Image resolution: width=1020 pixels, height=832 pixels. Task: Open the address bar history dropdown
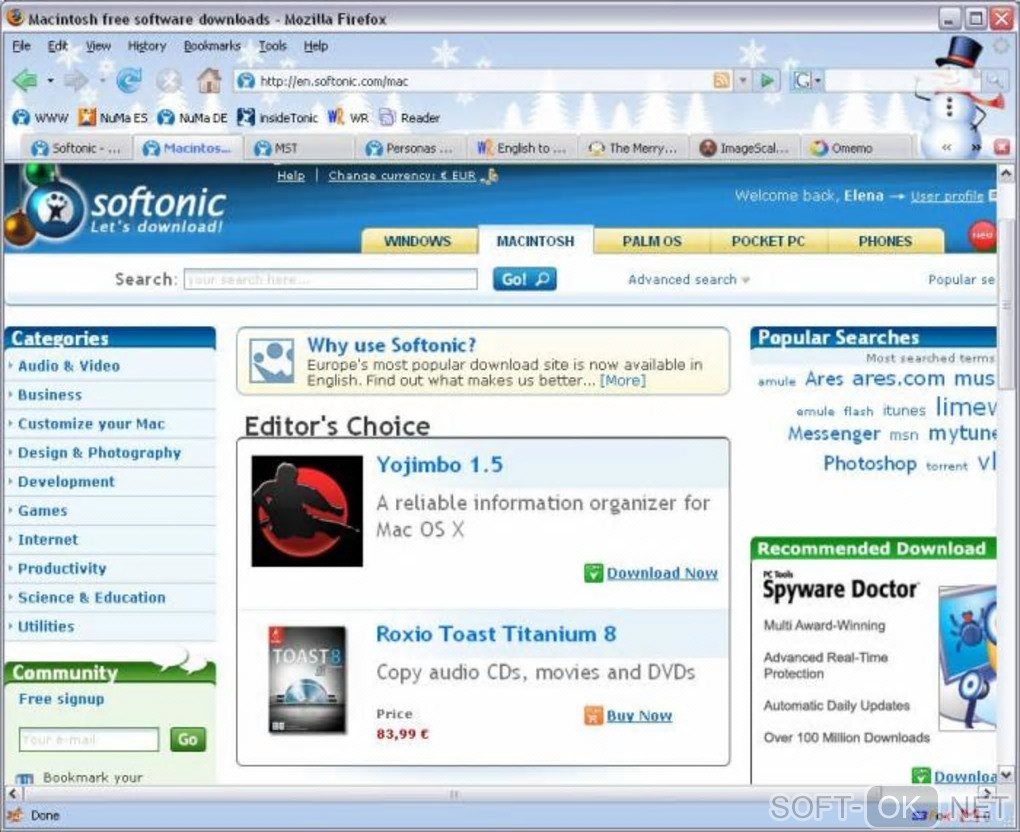point(743,81)
